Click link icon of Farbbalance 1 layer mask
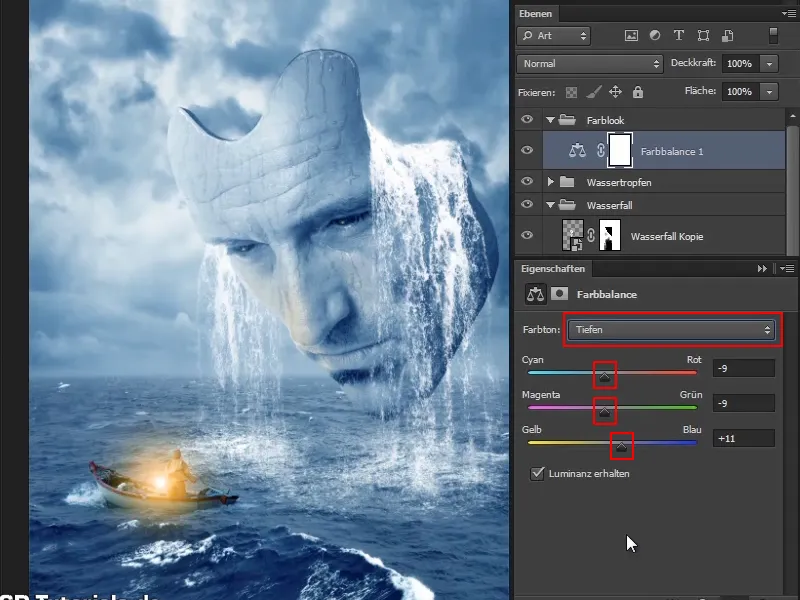800x600 pixels. click(x=601, y=150)
